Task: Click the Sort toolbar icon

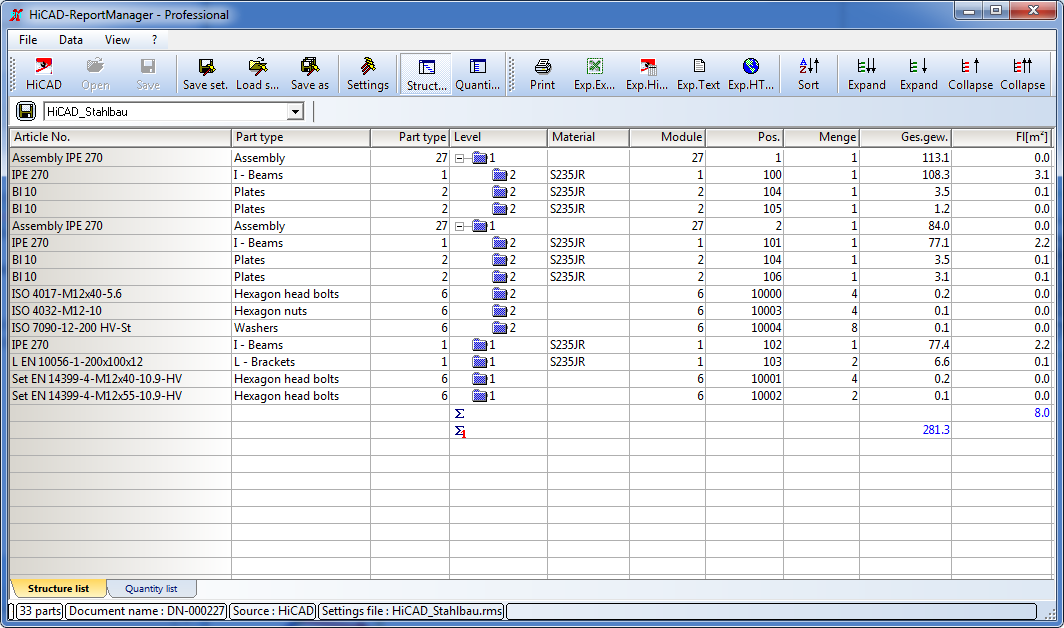Action: tap(808, 74)
